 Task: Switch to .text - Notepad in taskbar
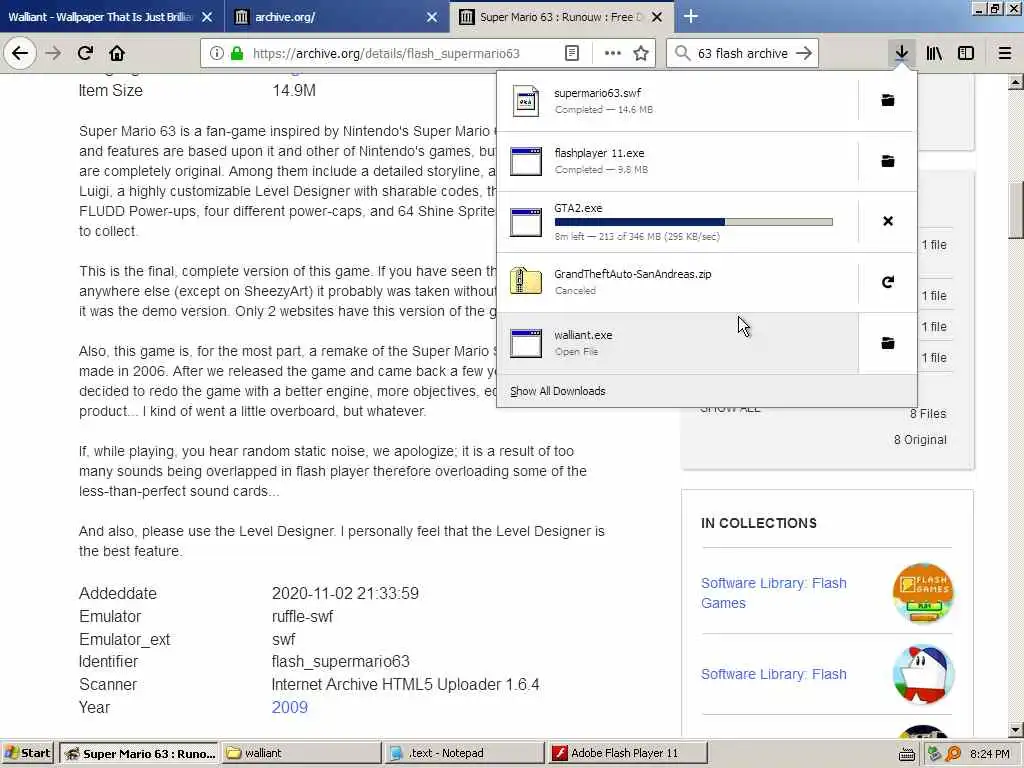click(x=464, y=753)
